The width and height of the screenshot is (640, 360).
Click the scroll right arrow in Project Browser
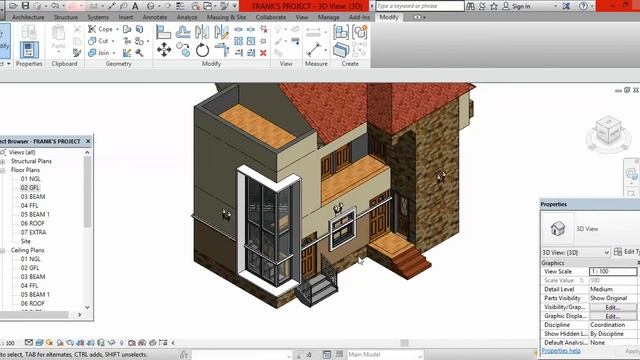tap(80, 315)
